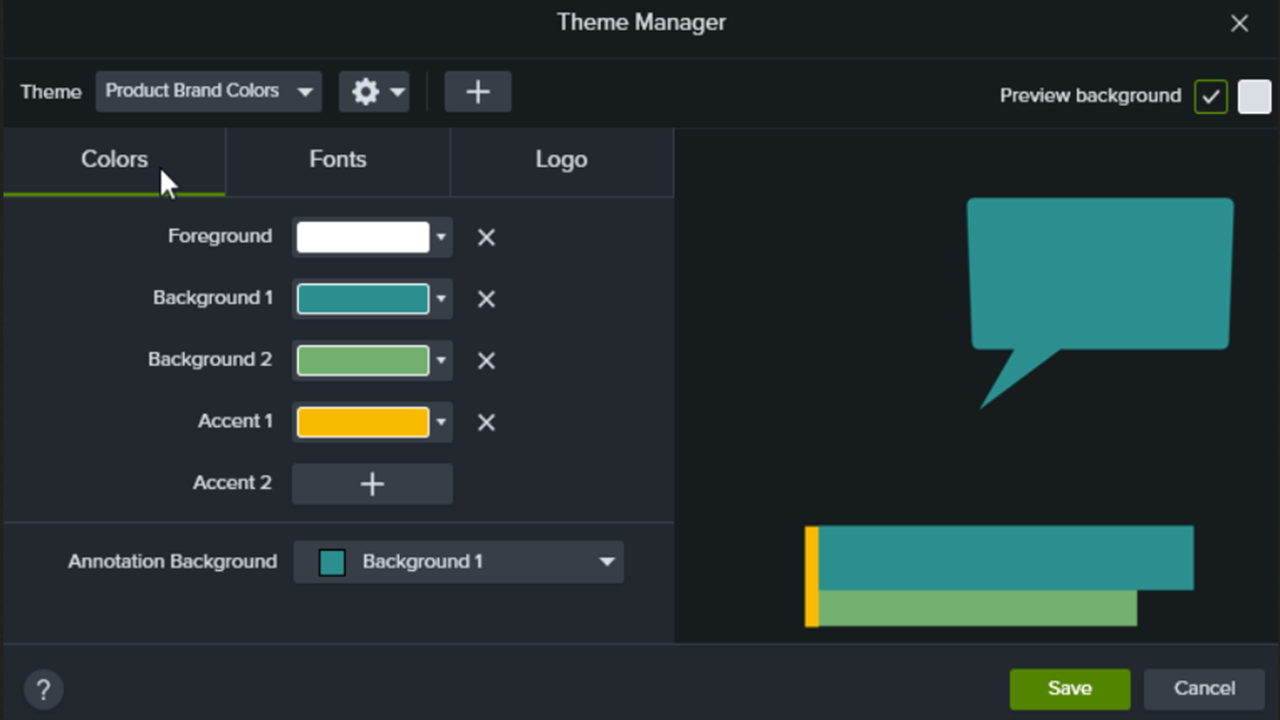Remove the Foreground color using its X
Screen dimensions: 1280x720
[x=486, y=237]
